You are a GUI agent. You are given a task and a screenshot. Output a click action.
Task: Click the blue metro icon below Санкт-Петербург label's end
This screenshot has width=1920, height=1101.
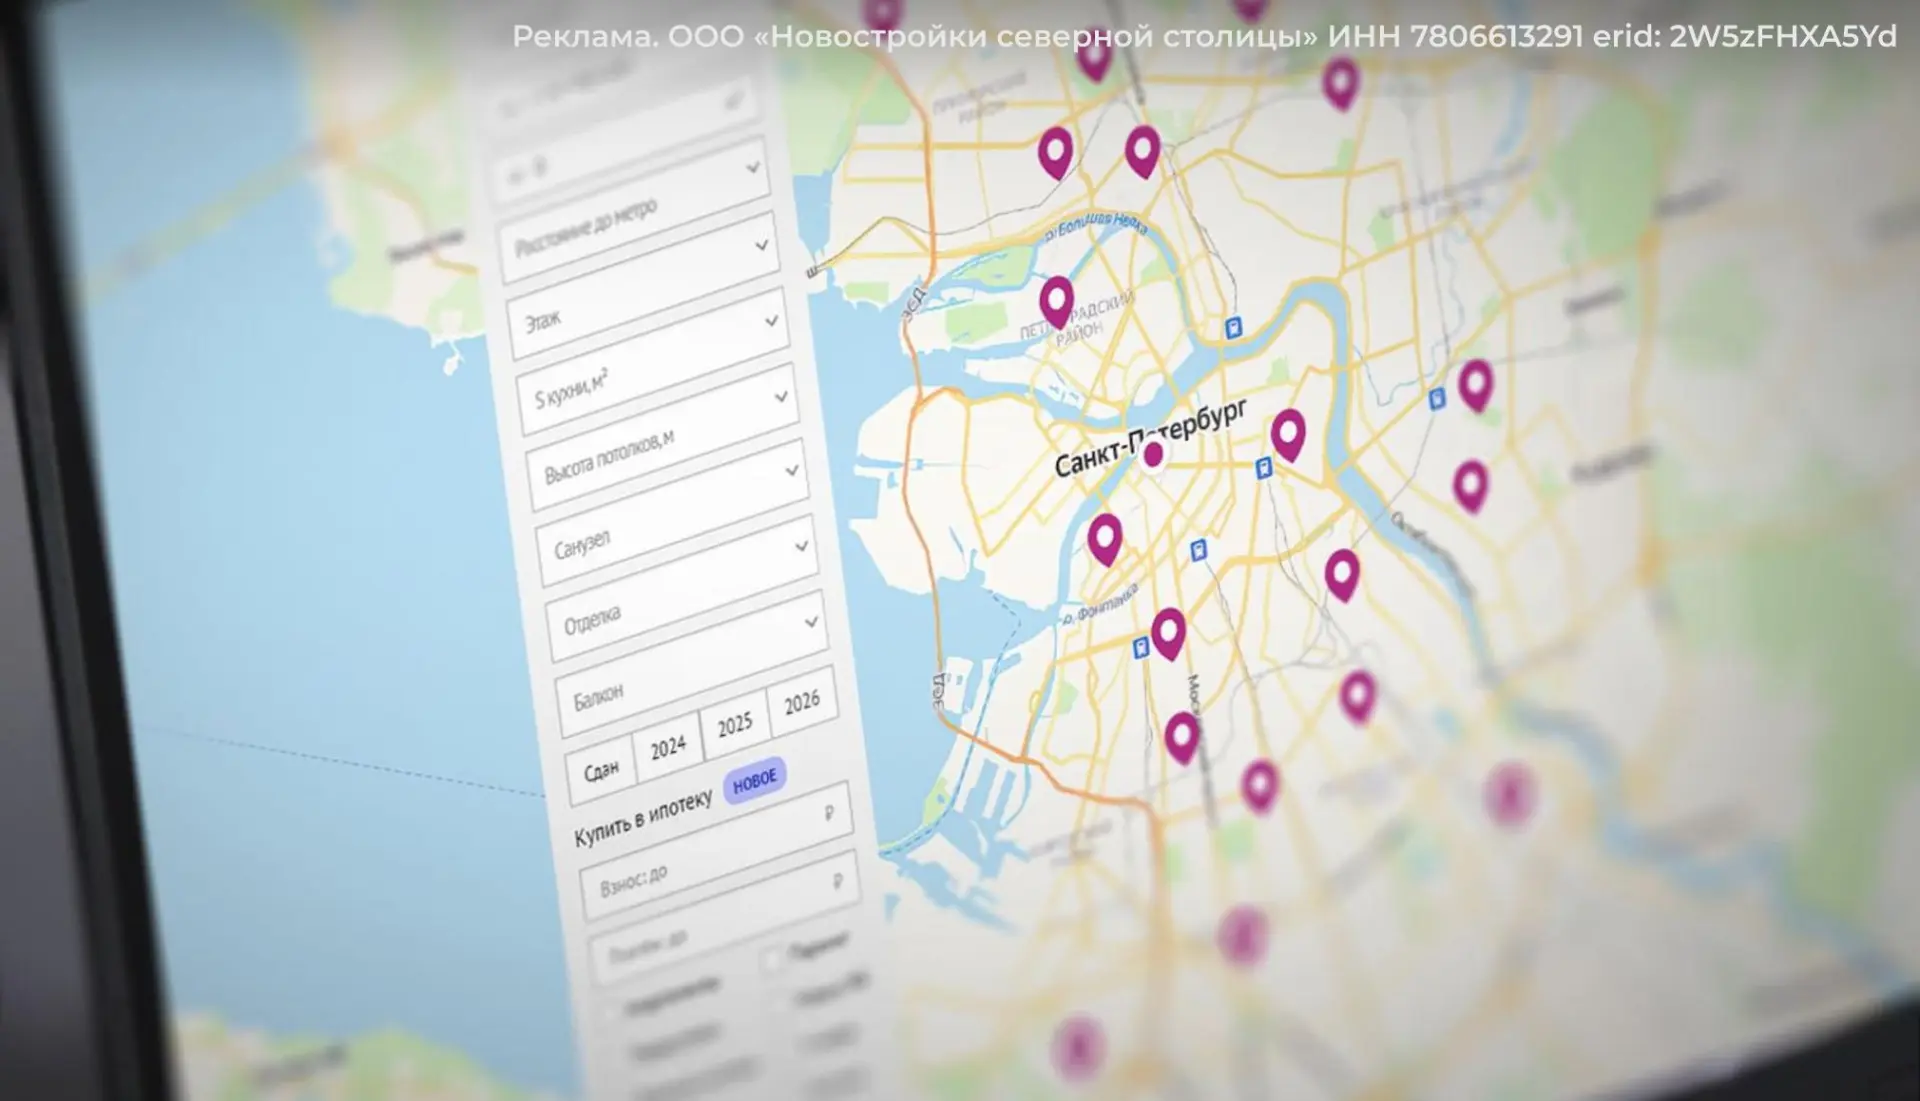coord(1264,468)
